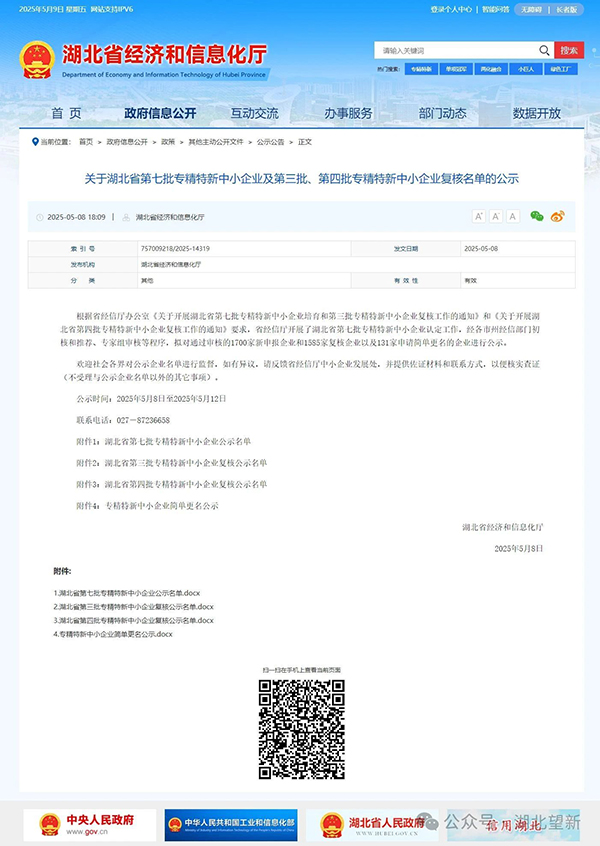Click the Hubei department national emblem logo

coord(37,60)
